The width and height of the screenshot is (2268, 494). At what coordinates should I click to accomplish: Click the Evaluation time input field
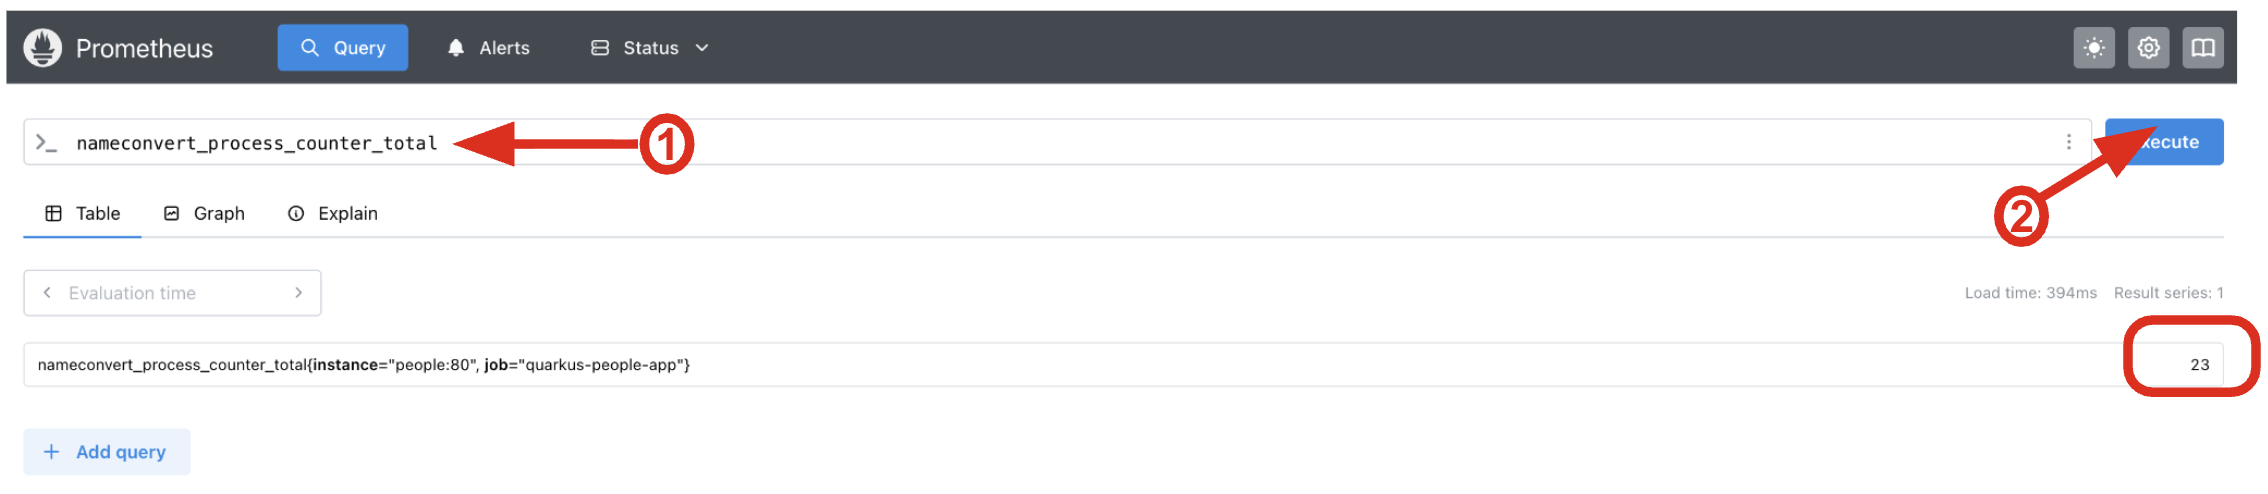point(172,293)
